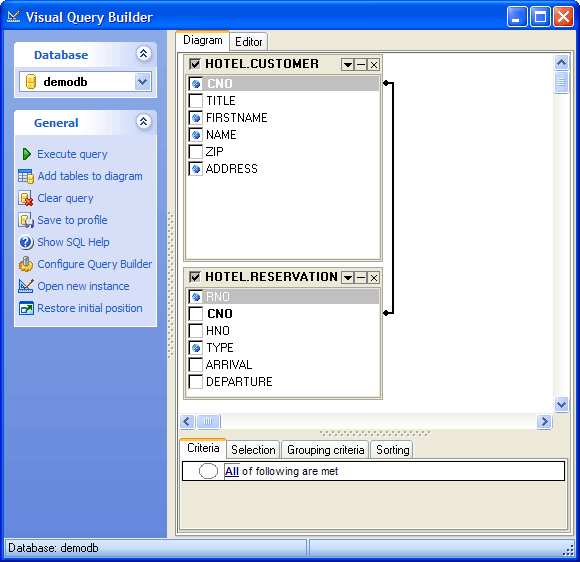Uncheck the TYPE field checkbox

tap(196, 347)
